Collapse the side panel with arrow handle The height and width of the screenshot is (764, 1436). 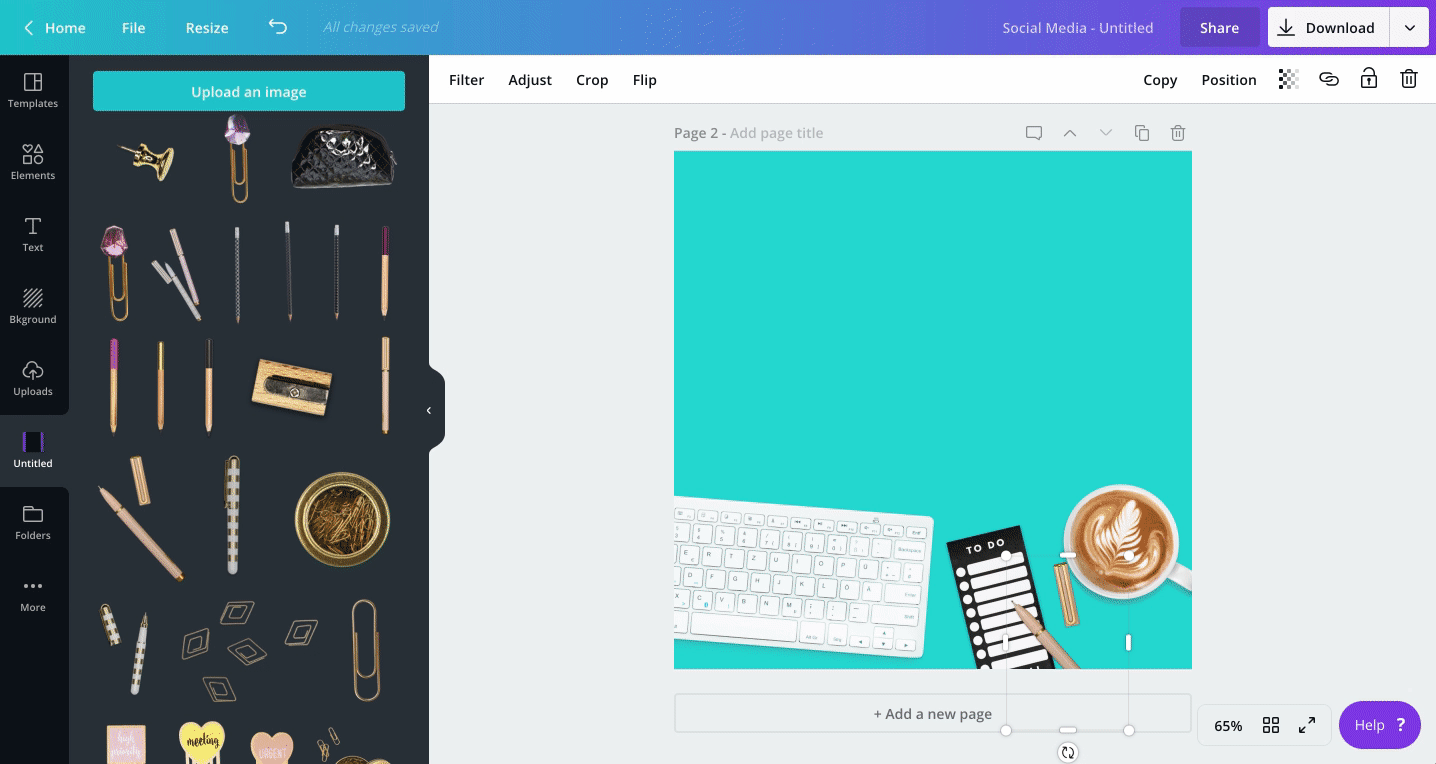[429, 410]
